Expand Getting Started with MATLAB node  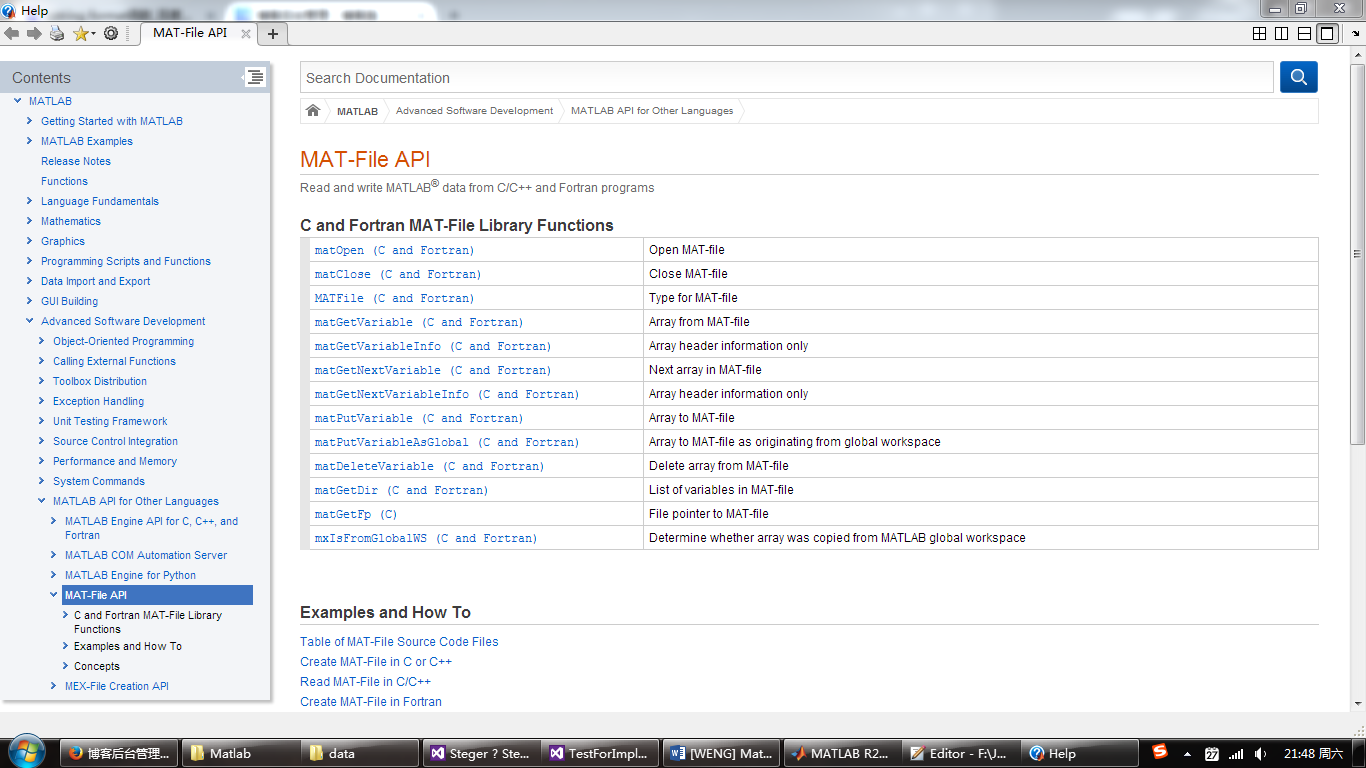coord(30,121)
